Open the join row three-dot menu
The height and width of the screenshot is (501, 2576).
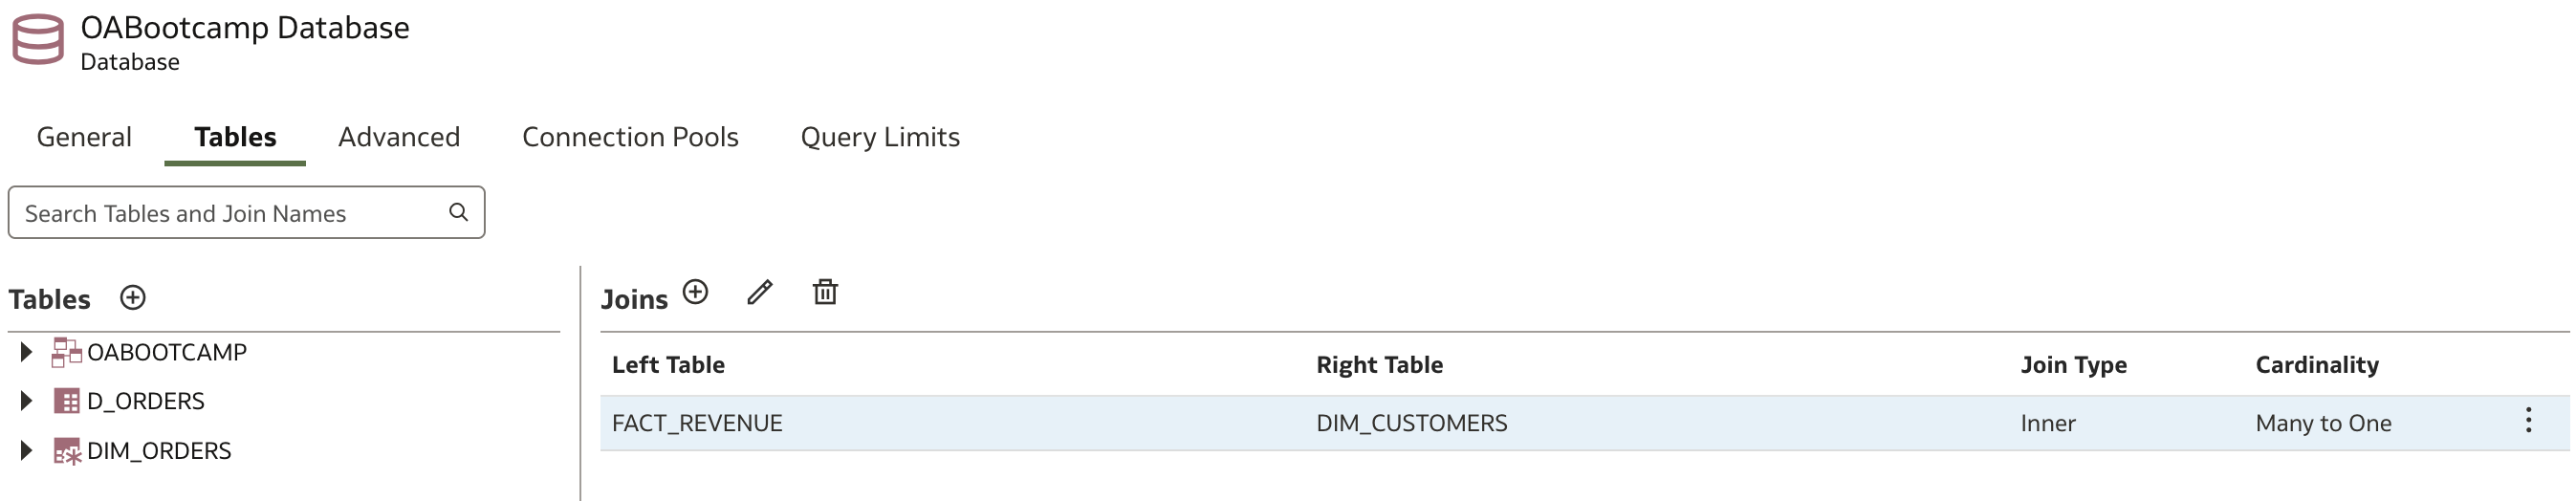(x=2528, y=421)
